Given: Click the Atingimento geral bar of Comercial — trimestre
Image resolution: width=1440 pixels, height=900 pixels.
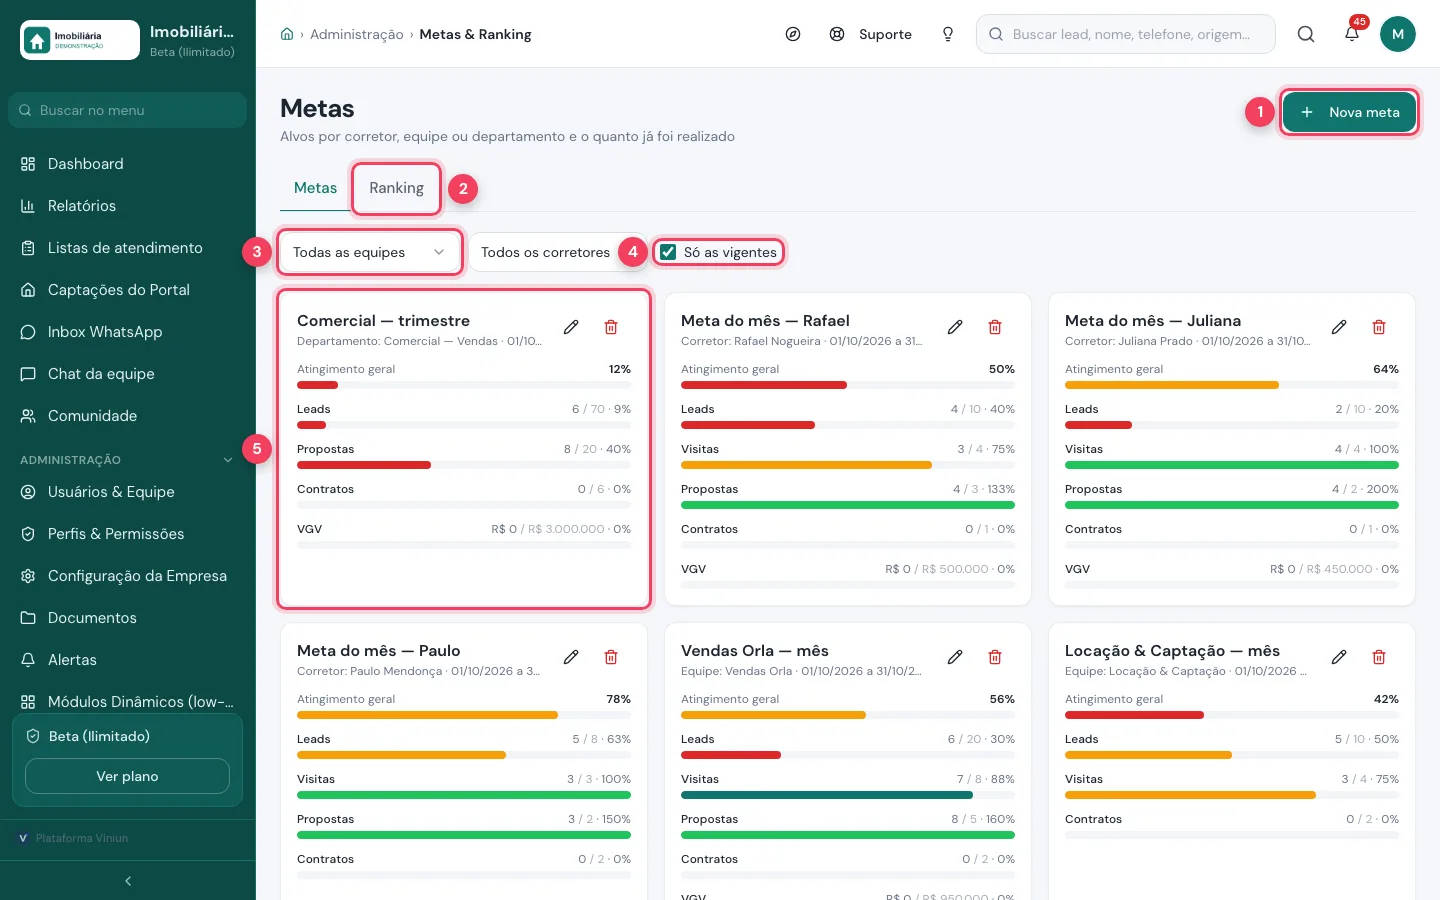Looking at the screenshot, I should (464, 385).
